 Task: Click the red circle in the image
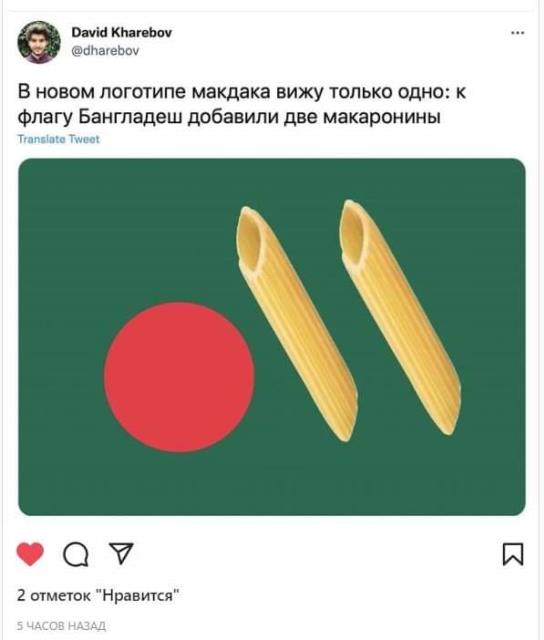pos(179,377)
